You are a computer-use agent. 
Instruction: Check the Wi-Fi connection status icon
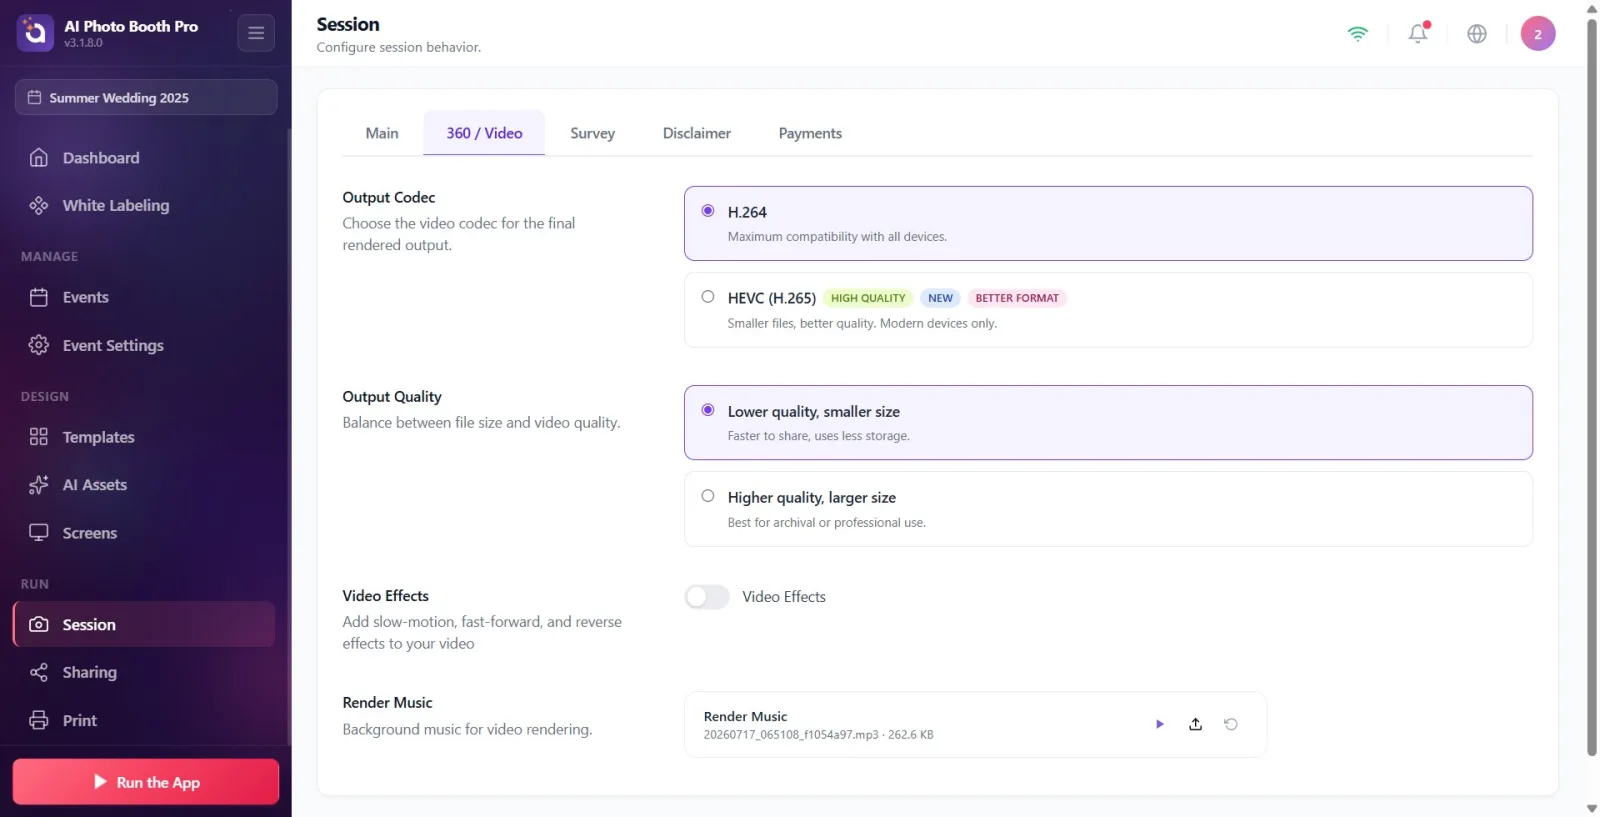(1358, 33)
